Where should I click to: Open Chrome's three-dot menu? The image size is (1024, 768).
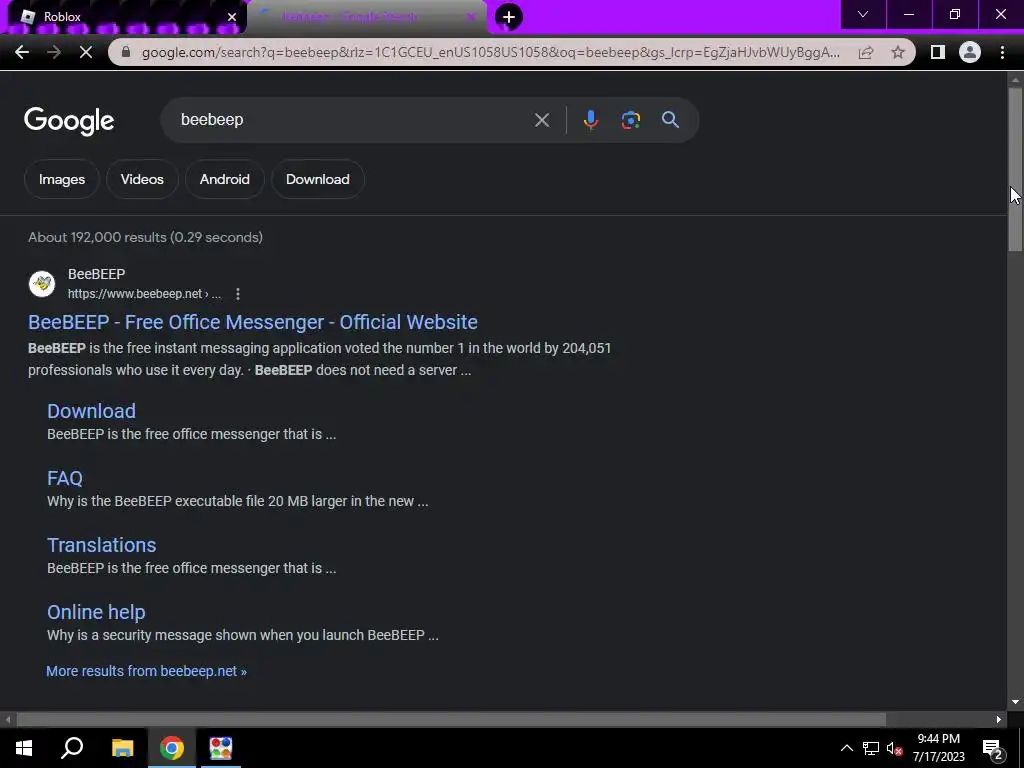pyautogui.click(x=1002, y=52)
